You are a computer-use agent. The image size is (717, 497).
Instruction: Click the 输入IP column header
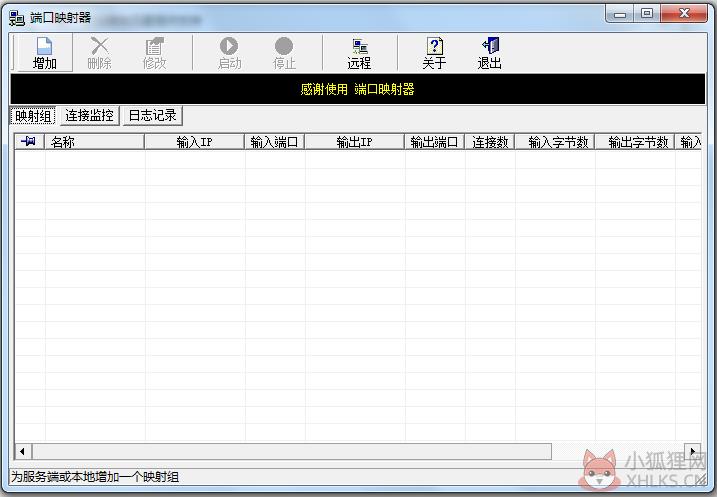click(x=194, y=142)
